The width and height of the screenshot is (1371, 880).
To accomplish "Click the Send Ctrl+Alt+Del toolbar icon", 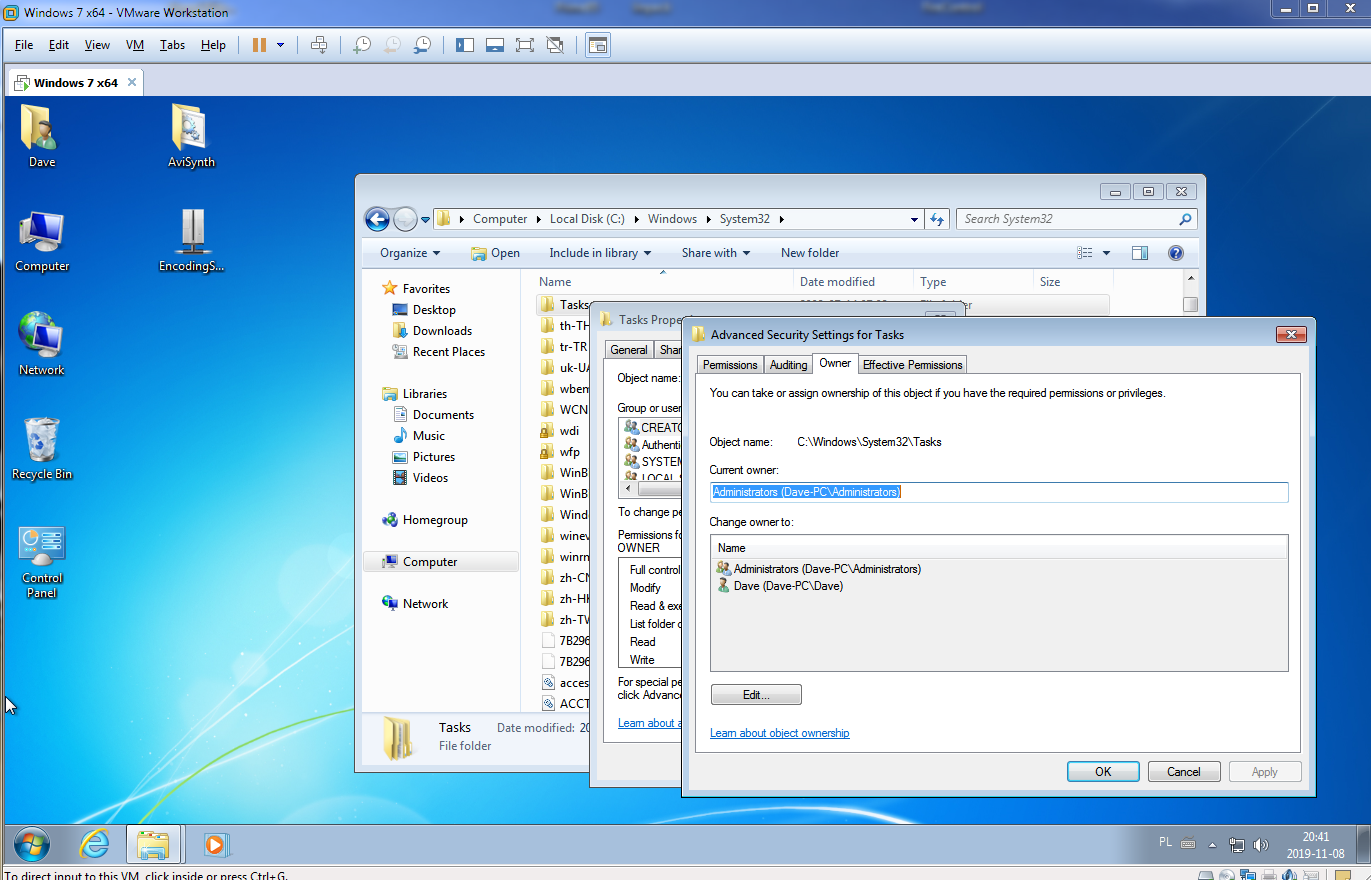I will click(x=319, y=45).
